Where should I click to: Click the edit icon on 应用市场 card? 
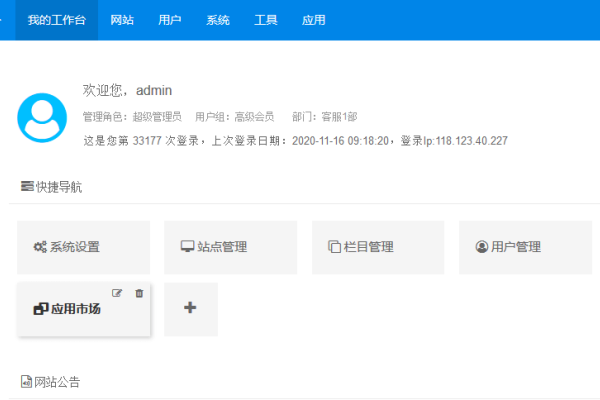click(117, 293)
